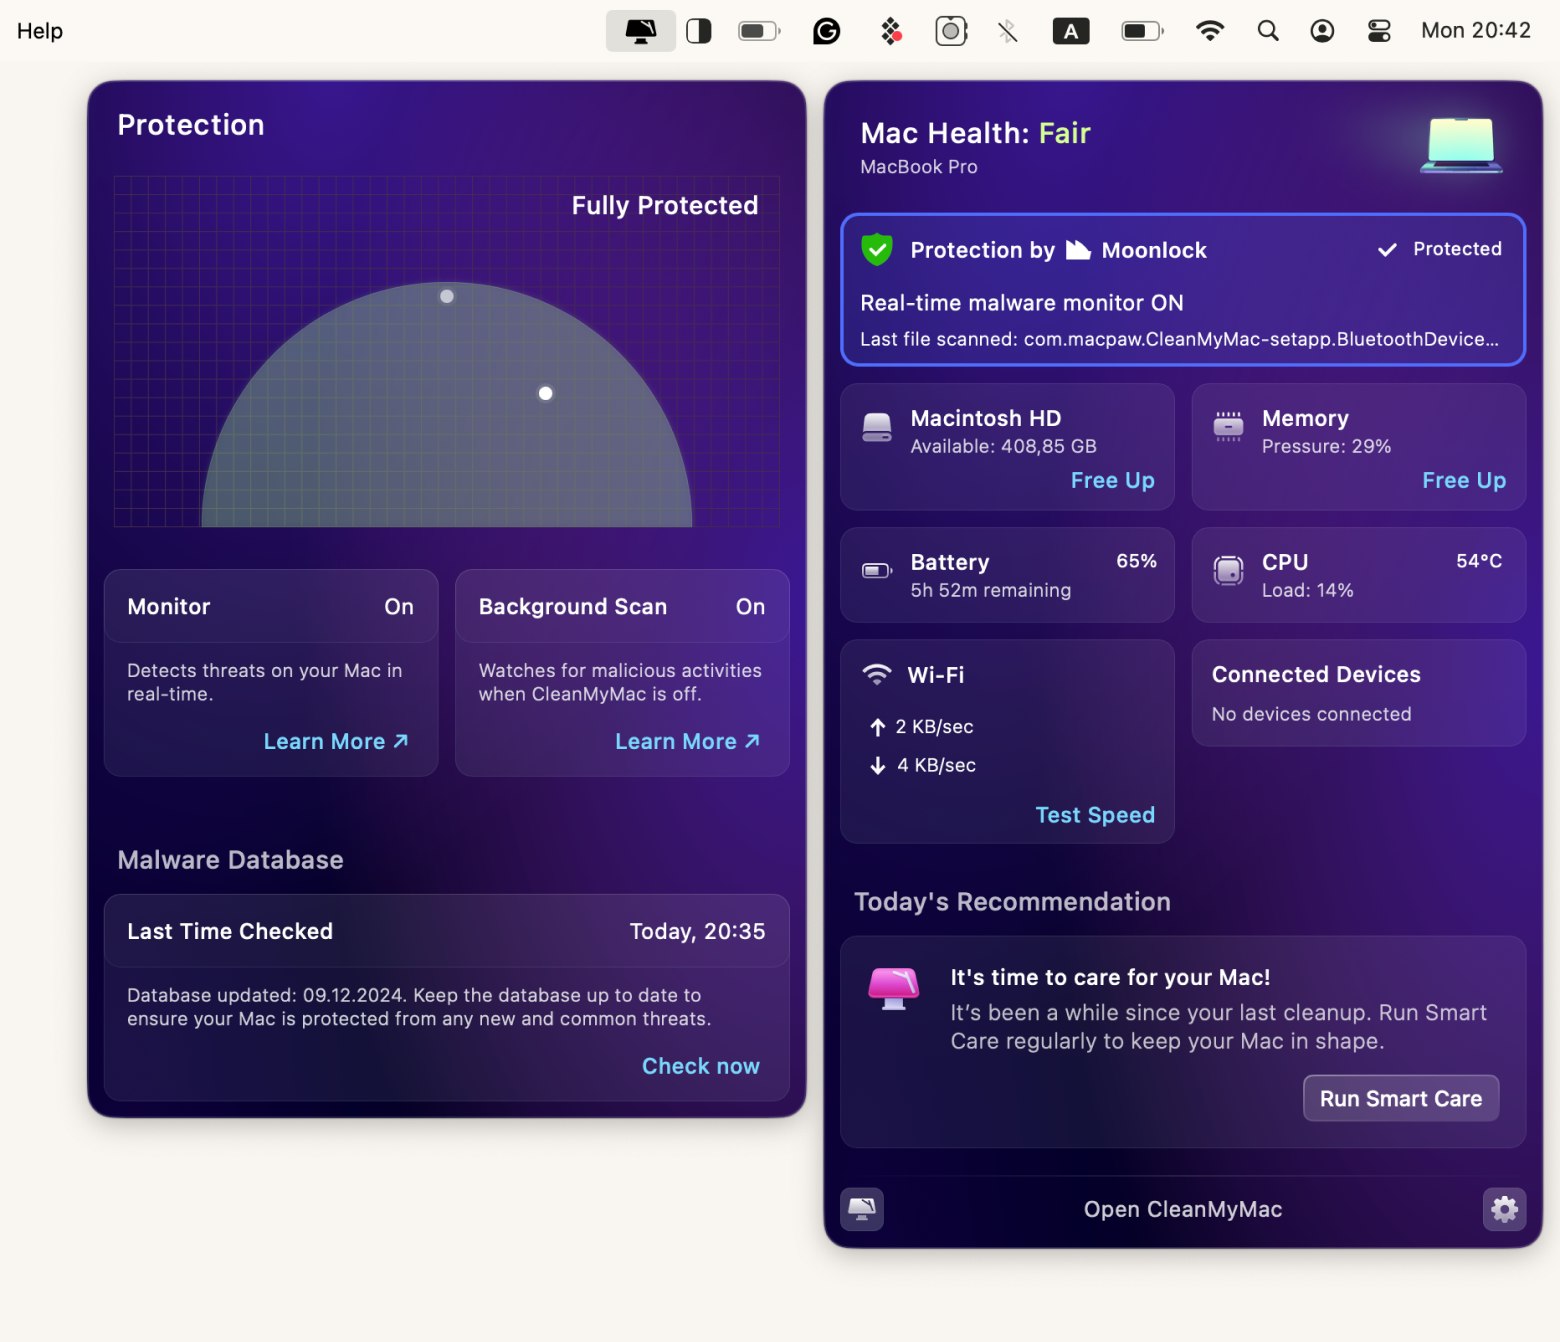Viewport: 1560px width, 1342px height.
Task: Click the 'Malware Database' heading
Action: click(x=231, y=860)
